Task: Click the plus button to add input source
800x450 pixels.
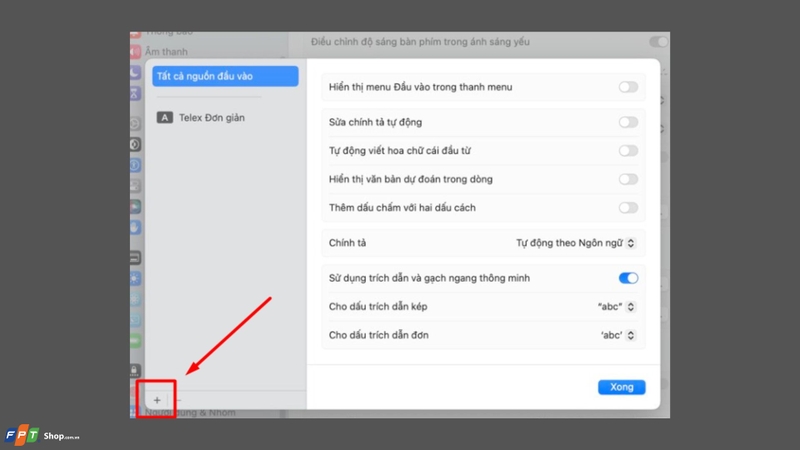Action: 157,400
